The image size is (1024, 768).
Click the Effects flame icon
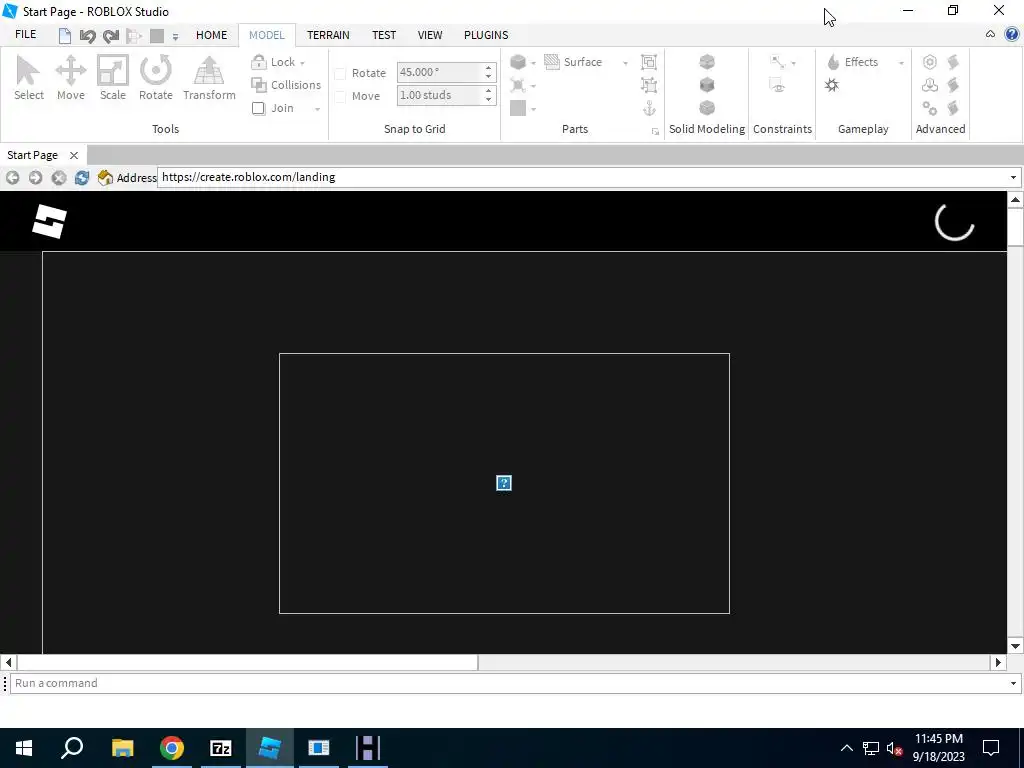pos(833,62)
